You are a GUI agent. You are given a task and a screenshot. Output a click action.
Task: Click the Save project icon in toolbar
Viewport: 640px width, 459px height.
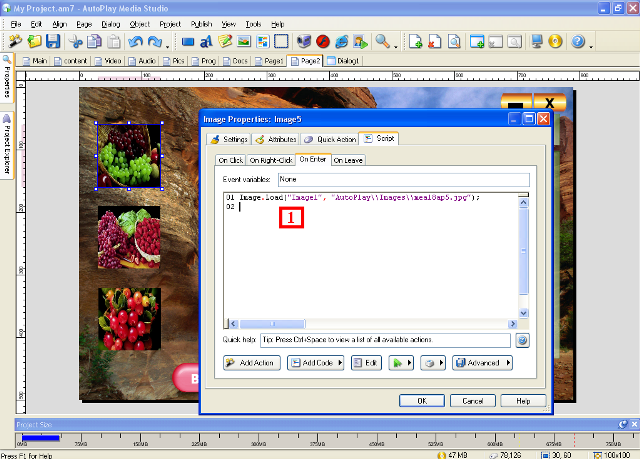coord(53,42)
